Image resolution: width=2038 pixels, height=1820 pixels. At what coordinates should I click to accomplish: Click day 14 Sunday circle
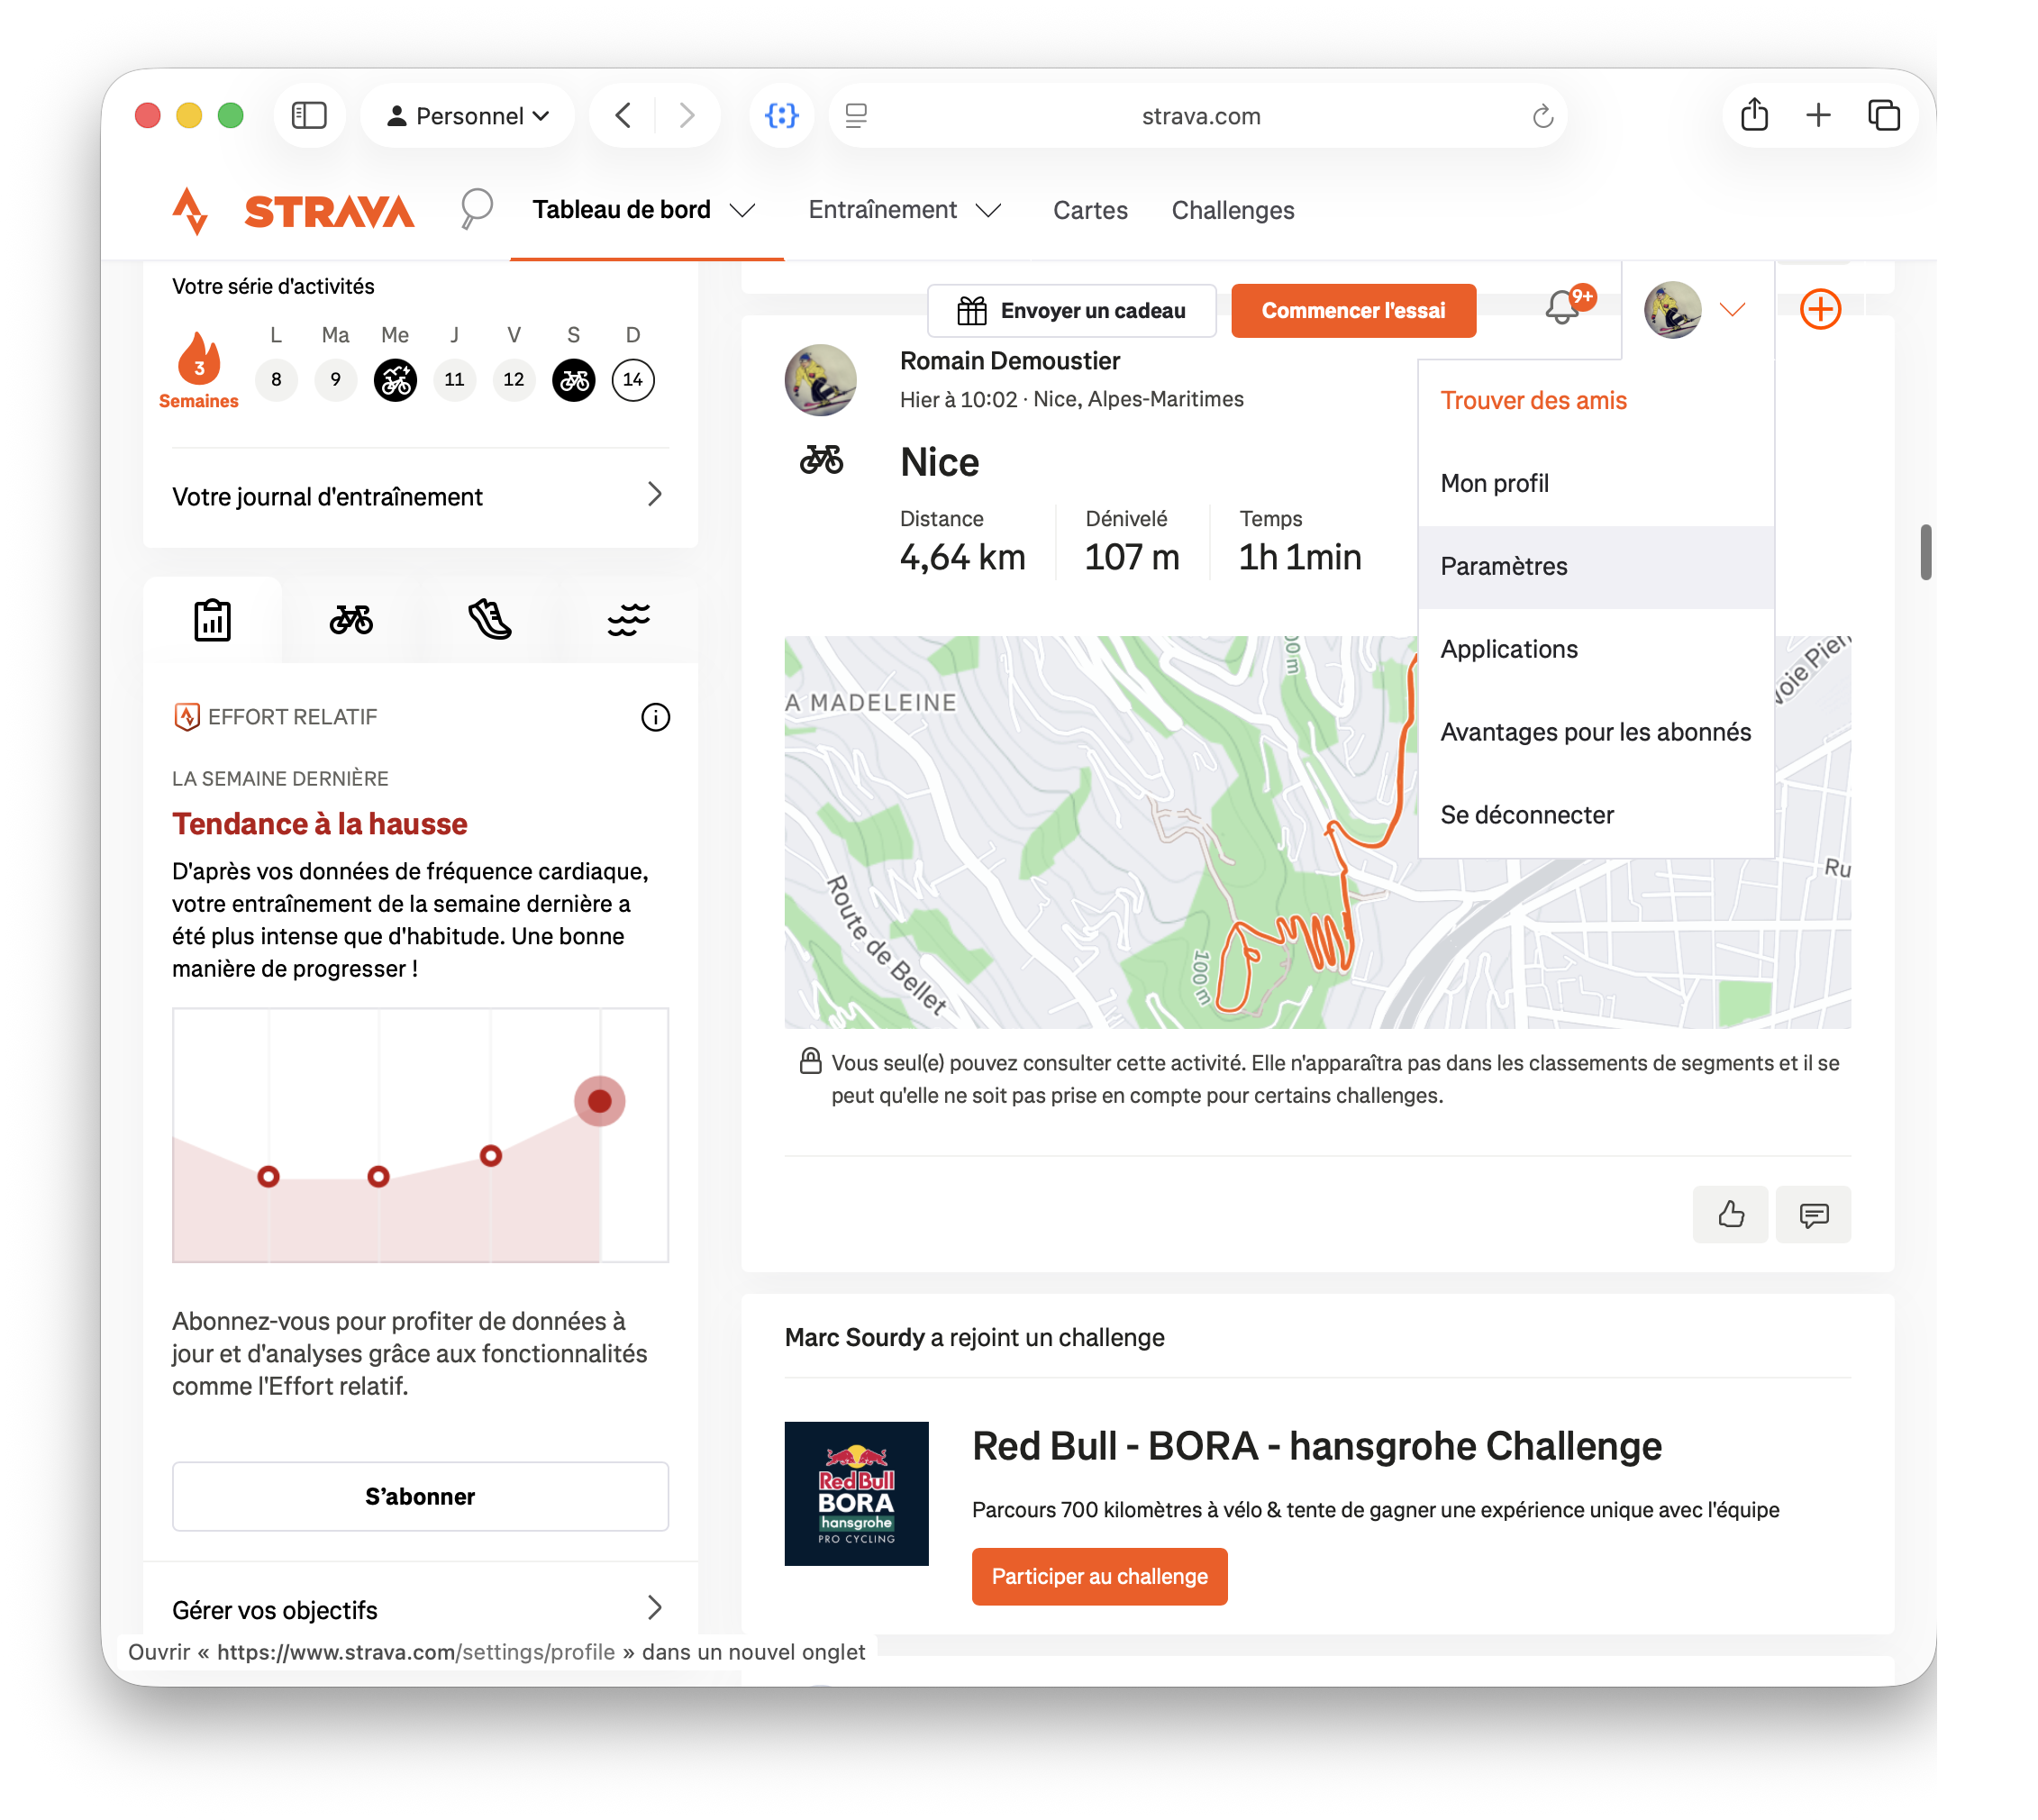tap(633, 380)
